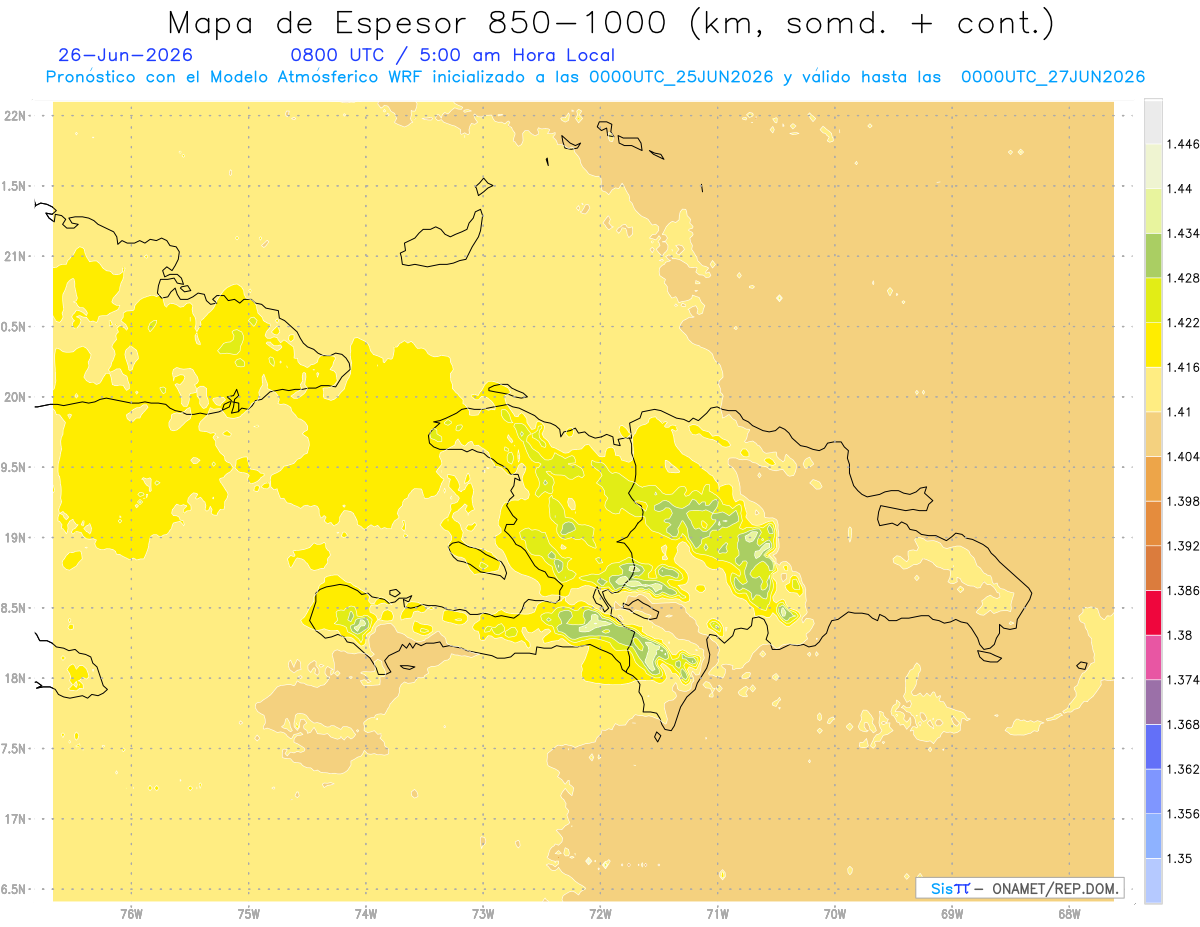
Task: Click the latitude label '19N'
Action: 14,537
